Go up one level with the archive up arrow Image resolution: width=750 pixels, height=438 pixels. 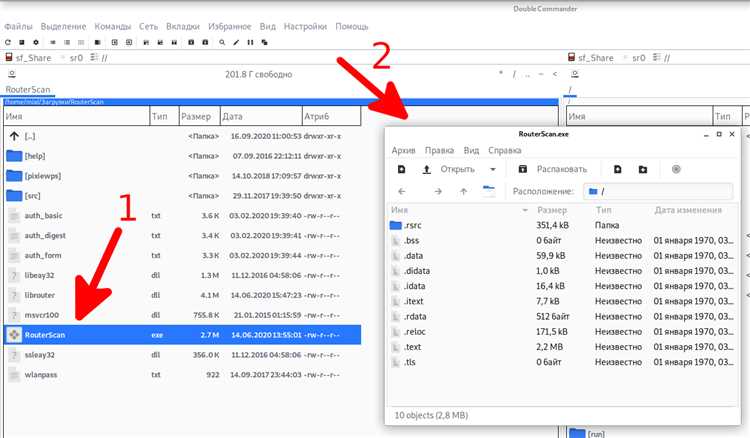[463, 191]
